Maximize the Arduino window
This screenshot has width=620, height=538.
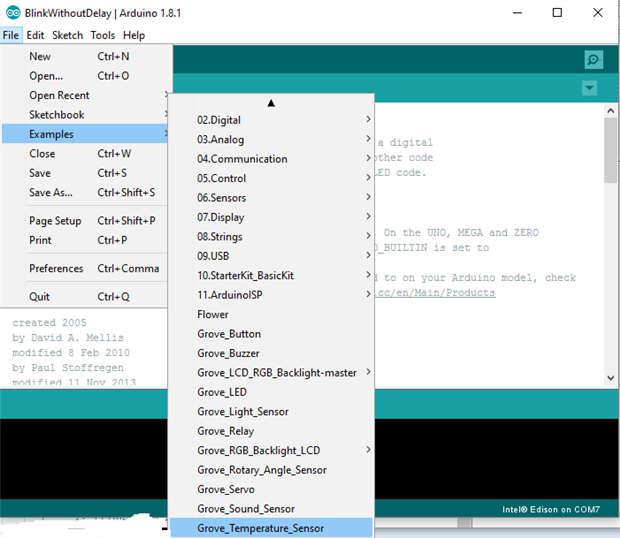tap(557, 13)
